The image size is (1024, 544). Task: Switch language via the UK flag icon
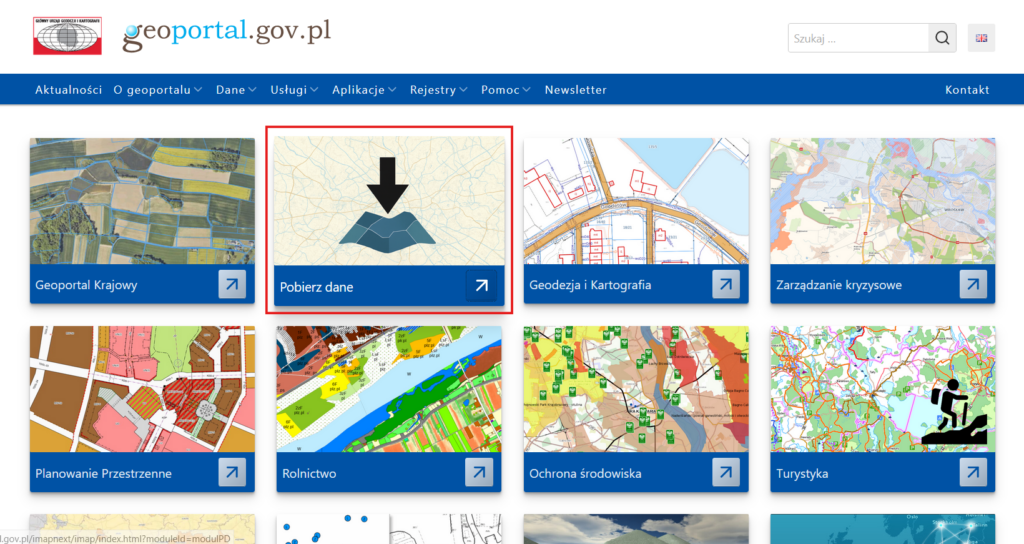981,38
